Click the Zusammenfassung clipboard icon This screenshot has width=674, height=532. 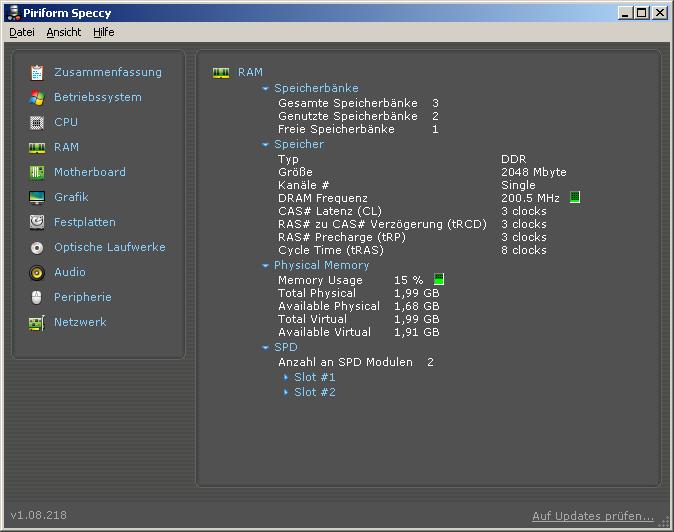pyautogui.click(x=37, y=72)
